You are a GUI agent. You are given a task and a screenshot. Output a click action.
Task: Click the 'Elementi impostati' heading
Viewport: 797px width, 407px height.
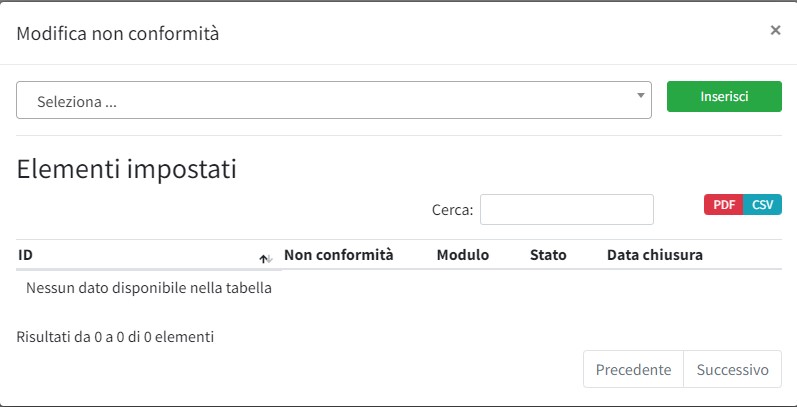tap(127, 169)
